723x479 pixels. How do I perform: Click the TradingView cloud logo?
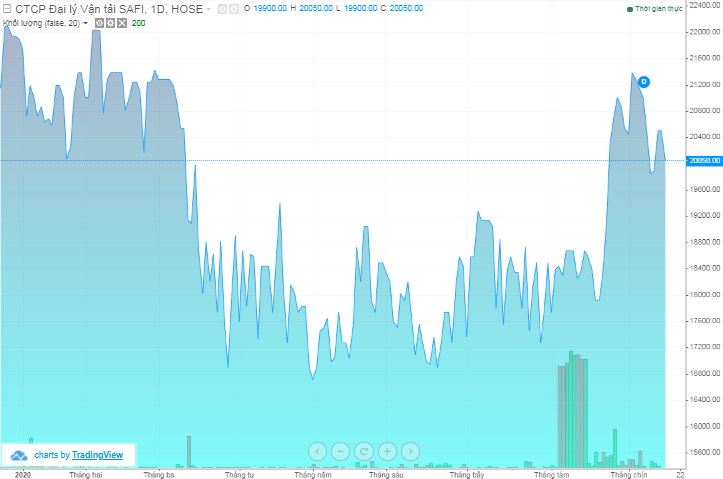[x=18, y=455]
